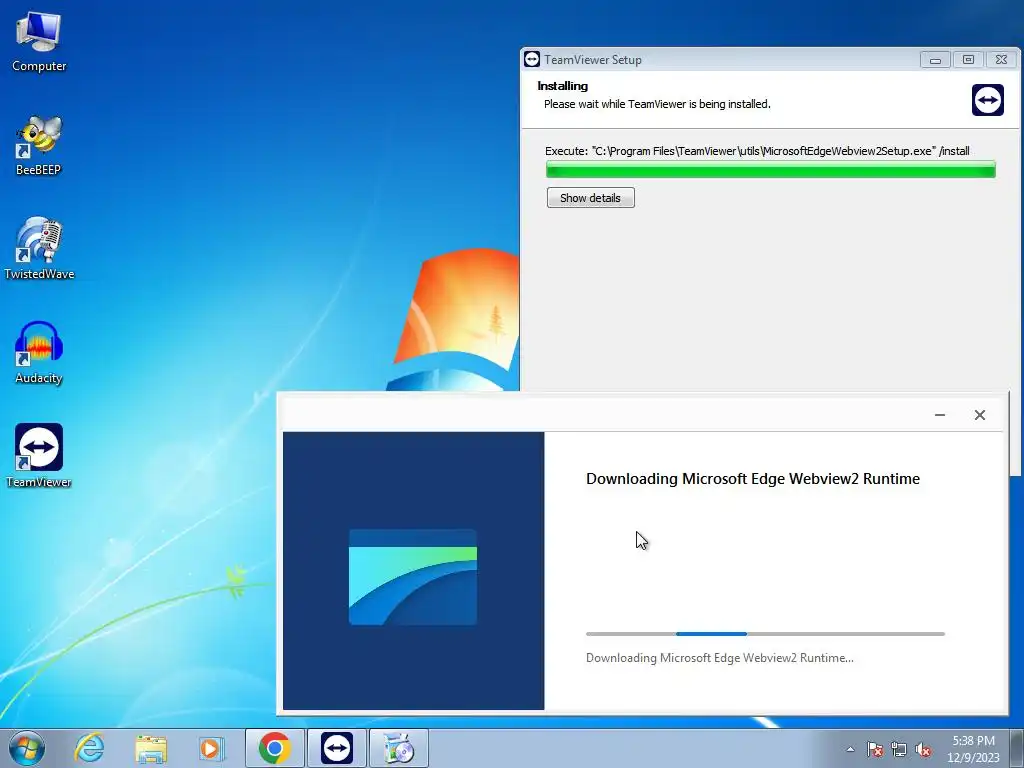1024x768 pixels.
Task: Click Show details in TeamViewer Setup
Action: coord(590,198)
